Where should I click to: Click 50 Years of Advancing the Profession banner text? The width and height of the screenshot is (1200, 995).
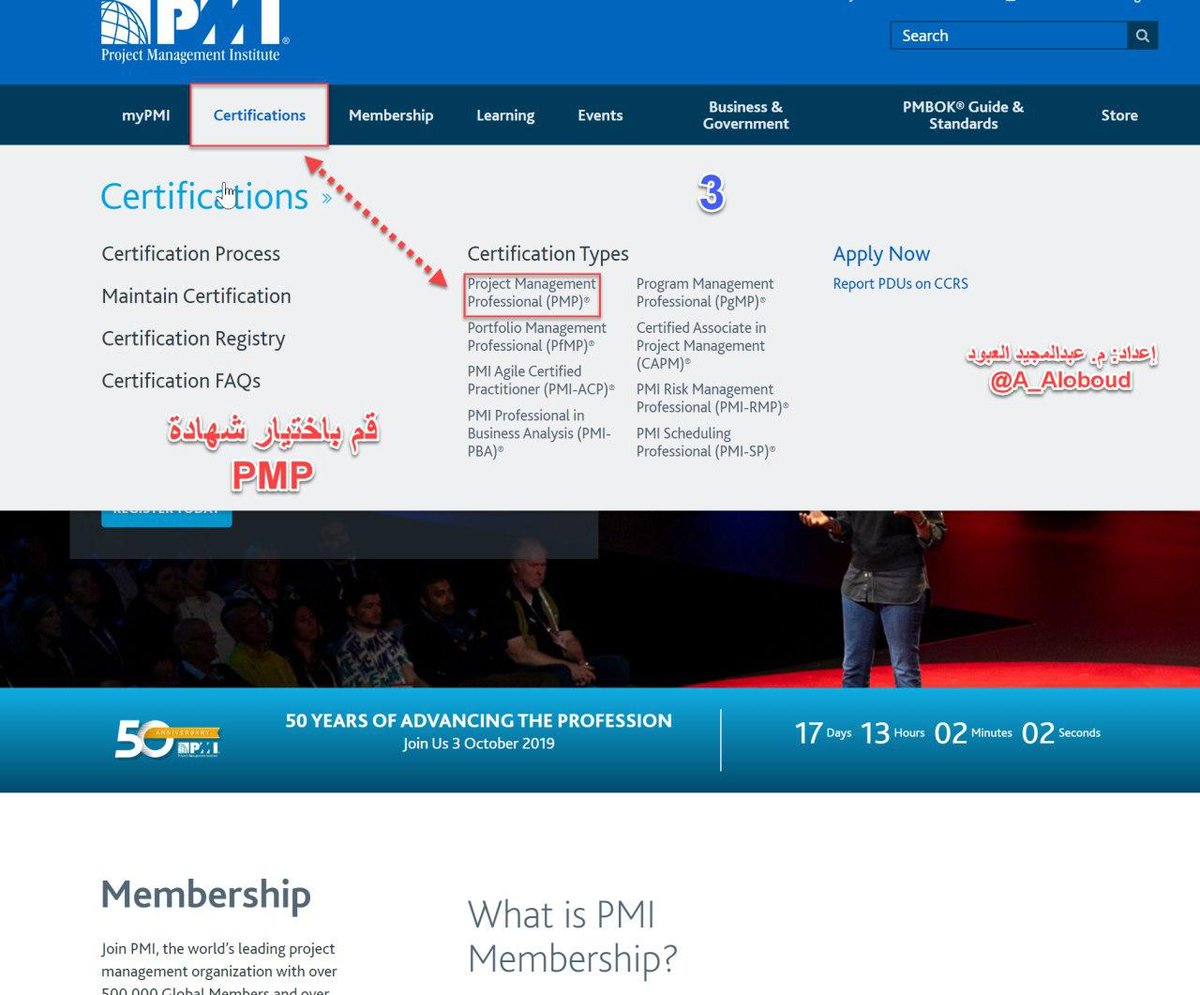pyautogui.click(x=479, y=720)
